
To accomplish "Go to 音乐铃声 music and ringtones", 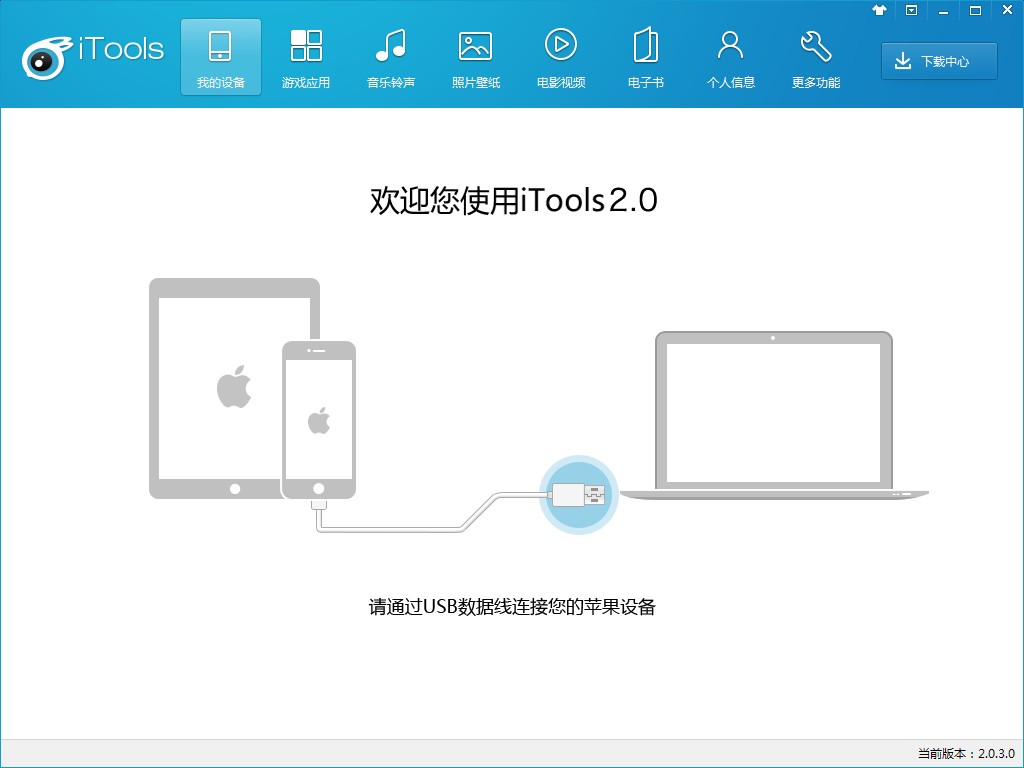I will click(x=390, y=57).
